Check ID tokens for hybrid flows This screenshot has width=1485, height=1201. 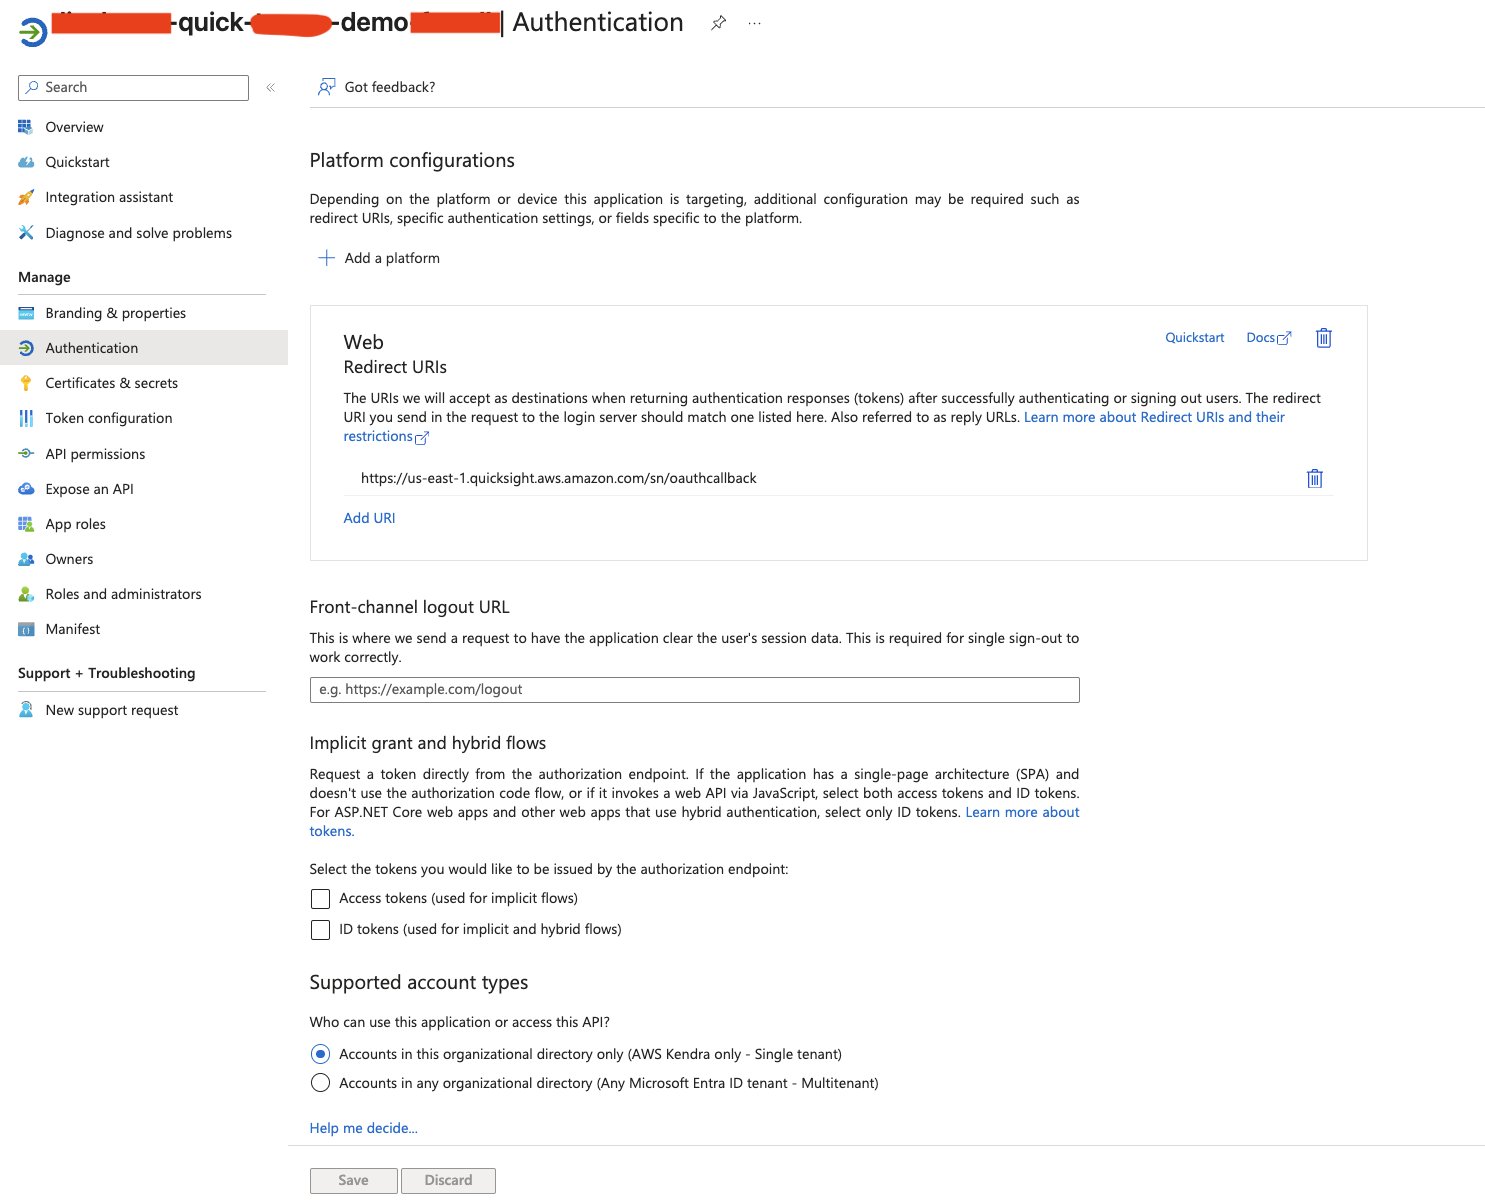[320, 930]
